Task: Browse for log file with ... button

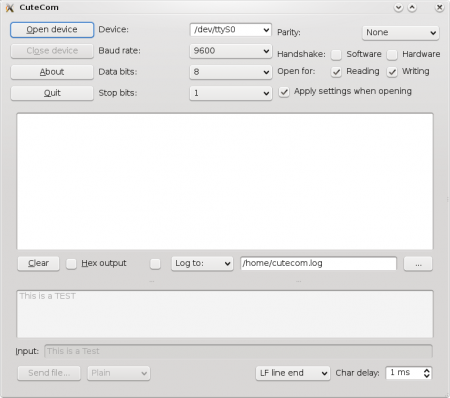Action: tap(418, 264)
